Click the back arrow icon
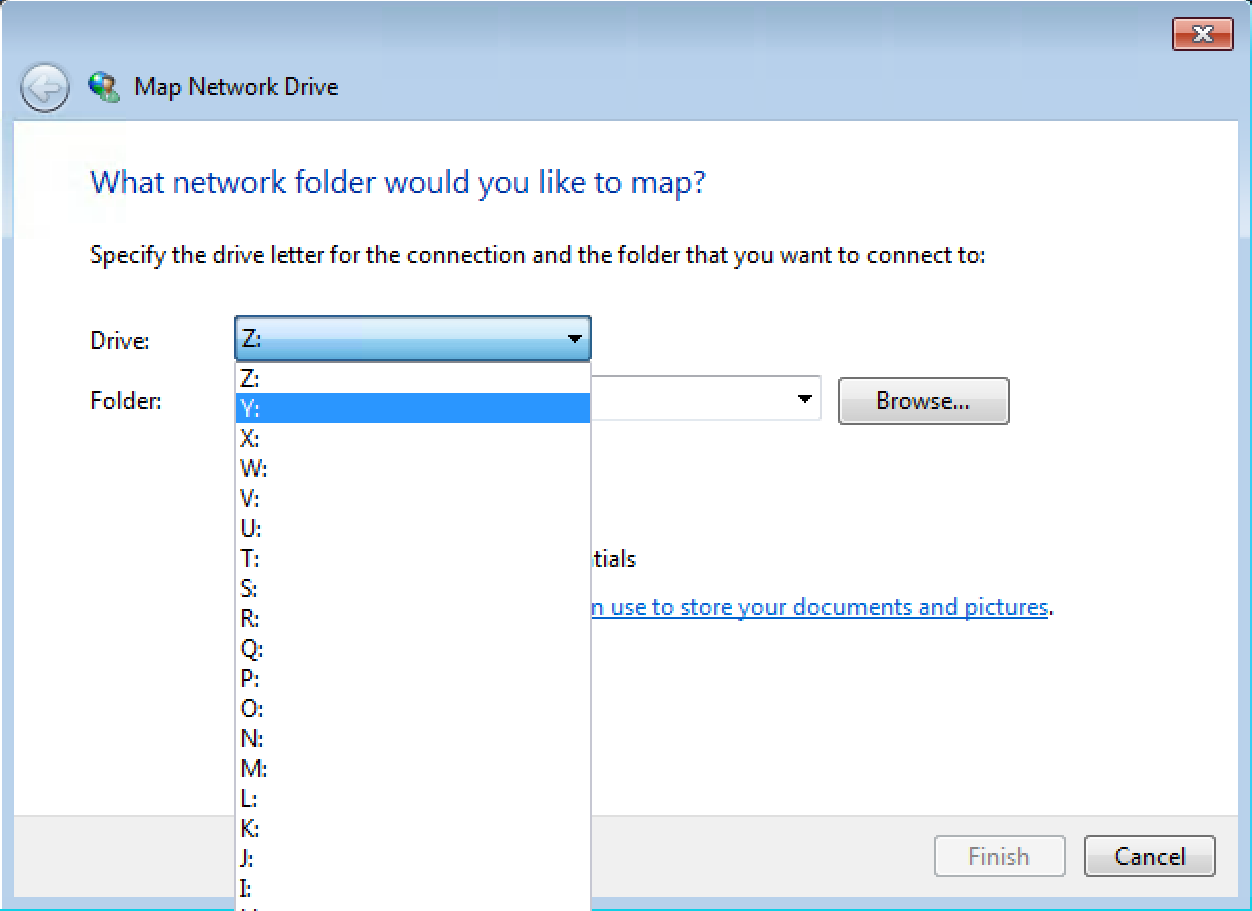Screen dimensions: 1252x911 click(x=45, y=88)
